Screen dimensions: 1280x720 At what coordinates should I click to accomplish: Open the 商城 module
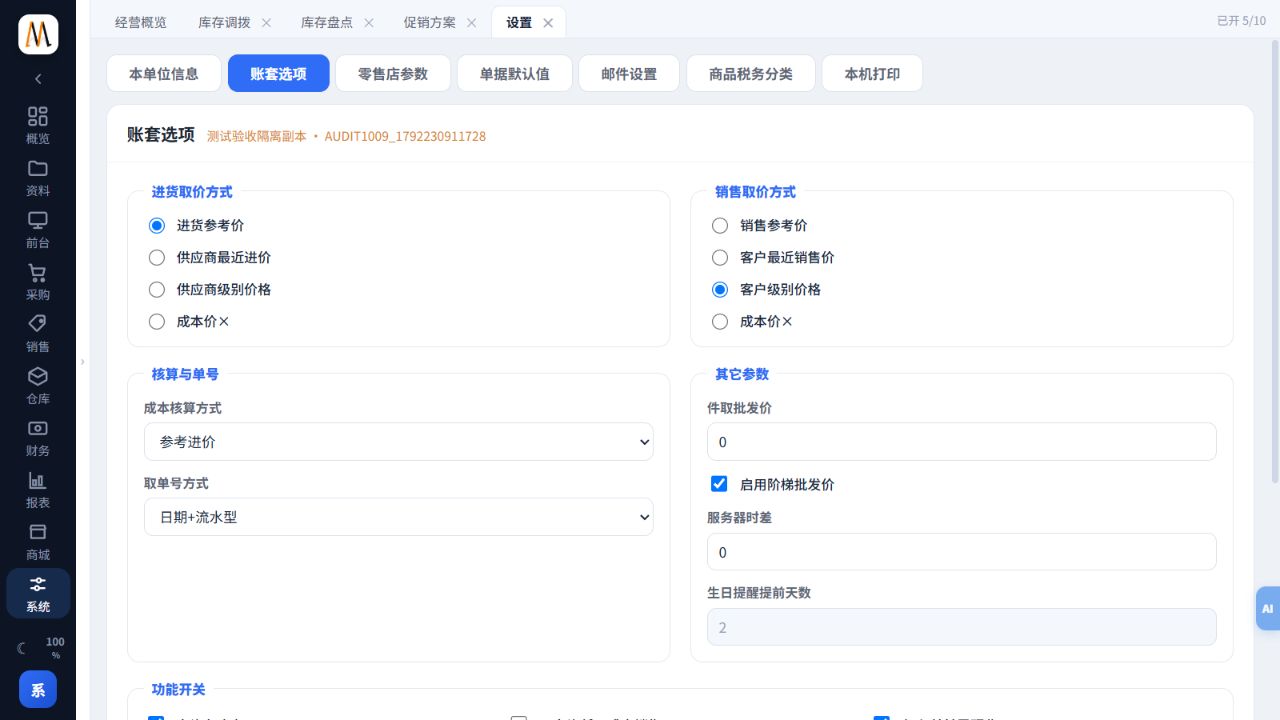[38, 542]
